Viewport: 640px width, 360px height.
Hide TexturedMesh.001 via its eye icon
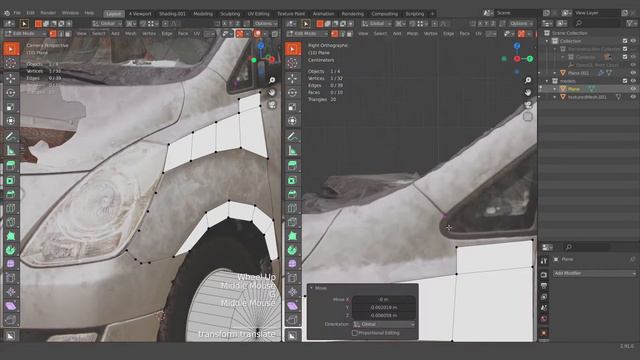point(633,97)
